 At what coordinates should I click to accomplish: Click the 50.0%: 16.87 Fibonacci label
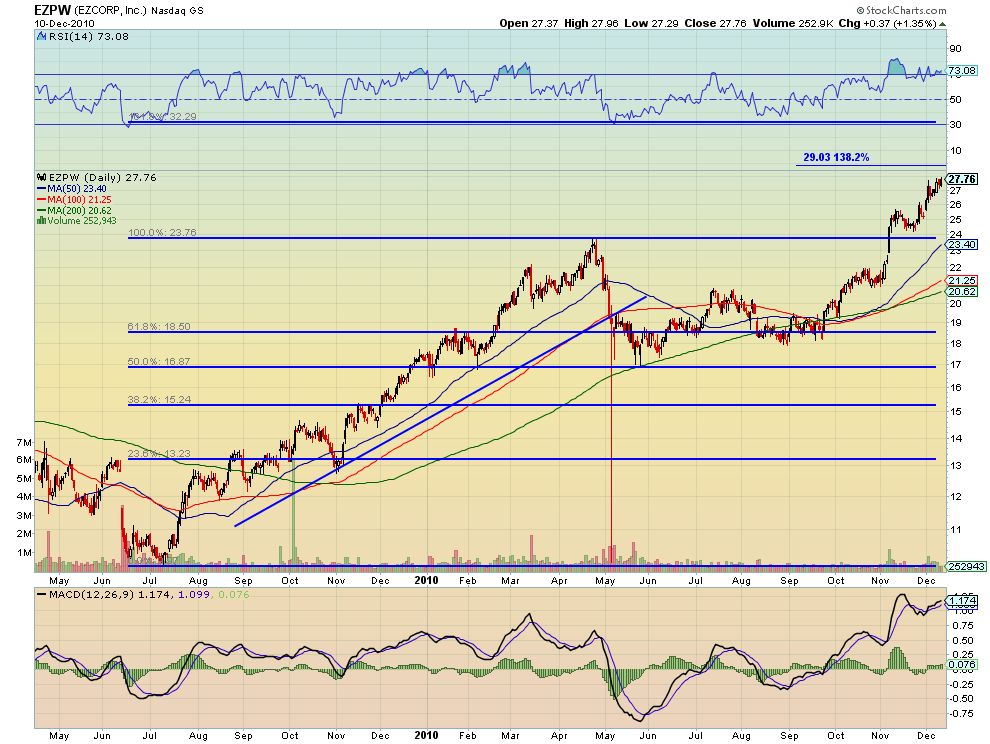[159, 361]
